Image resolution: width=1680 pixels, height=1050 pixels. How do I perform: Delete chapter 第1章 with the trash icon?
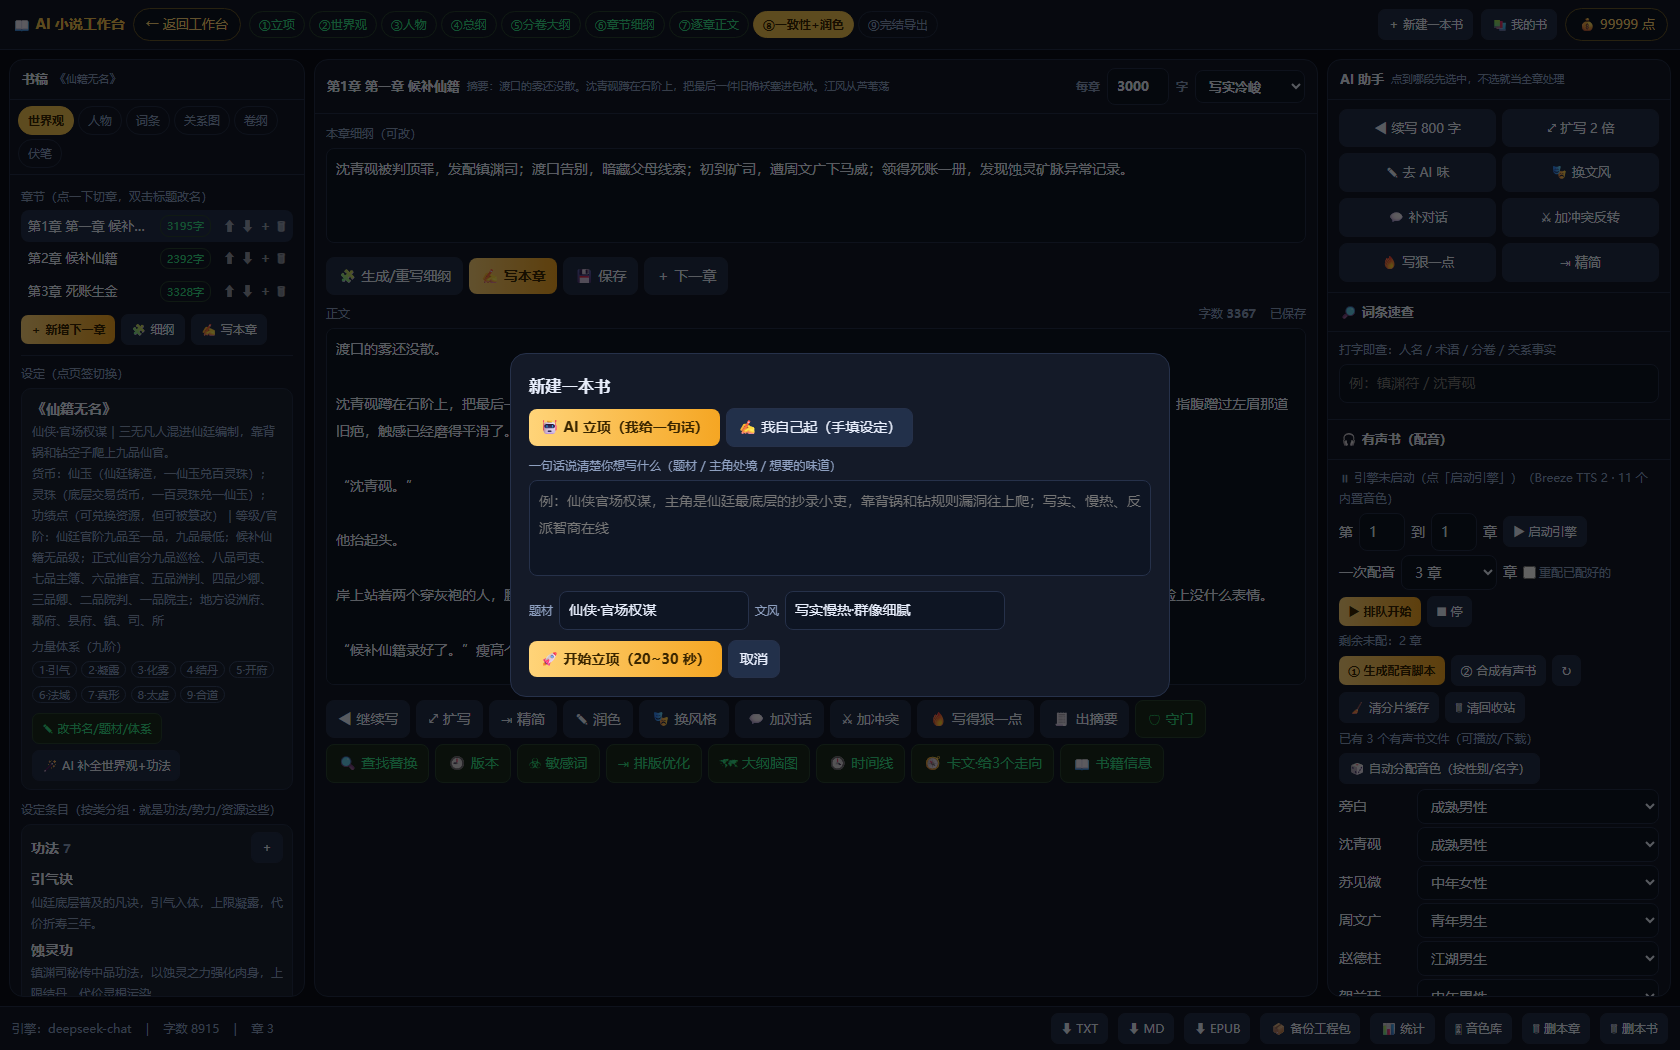click(281, 227)
